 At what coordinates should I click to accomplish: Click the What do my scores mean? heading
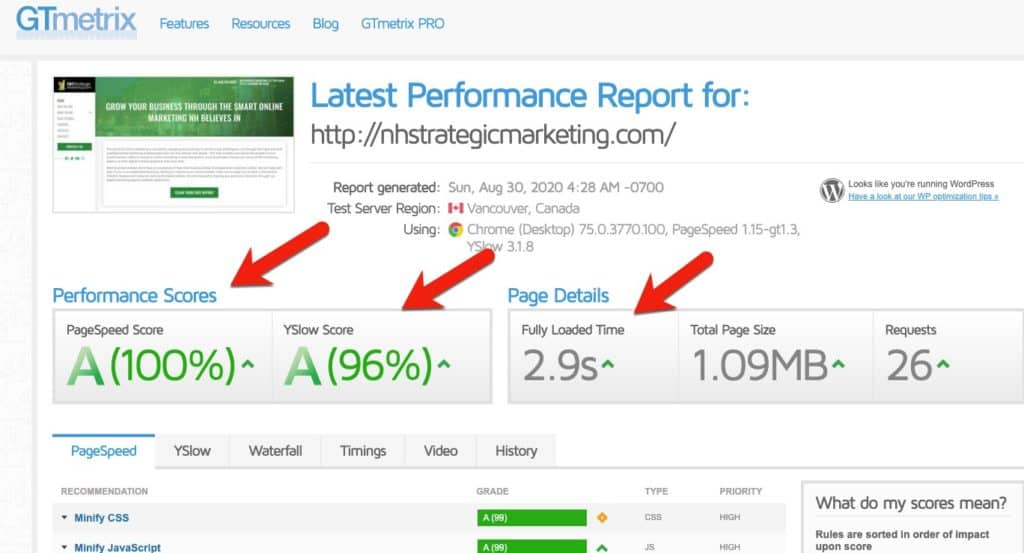(x=911, y=503)
